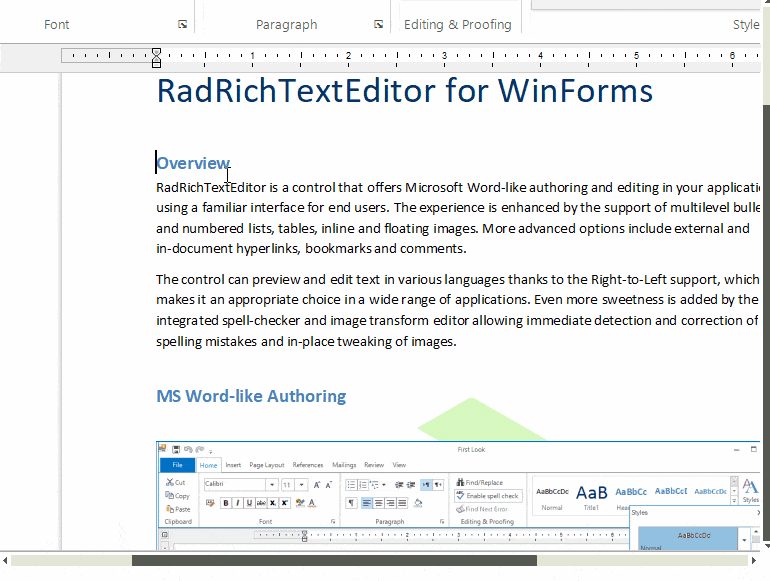The image size is (770, 581).
Task: Click the horizontal scrollbar thumb
Action: pyautogui.click(x=334, y=560)
